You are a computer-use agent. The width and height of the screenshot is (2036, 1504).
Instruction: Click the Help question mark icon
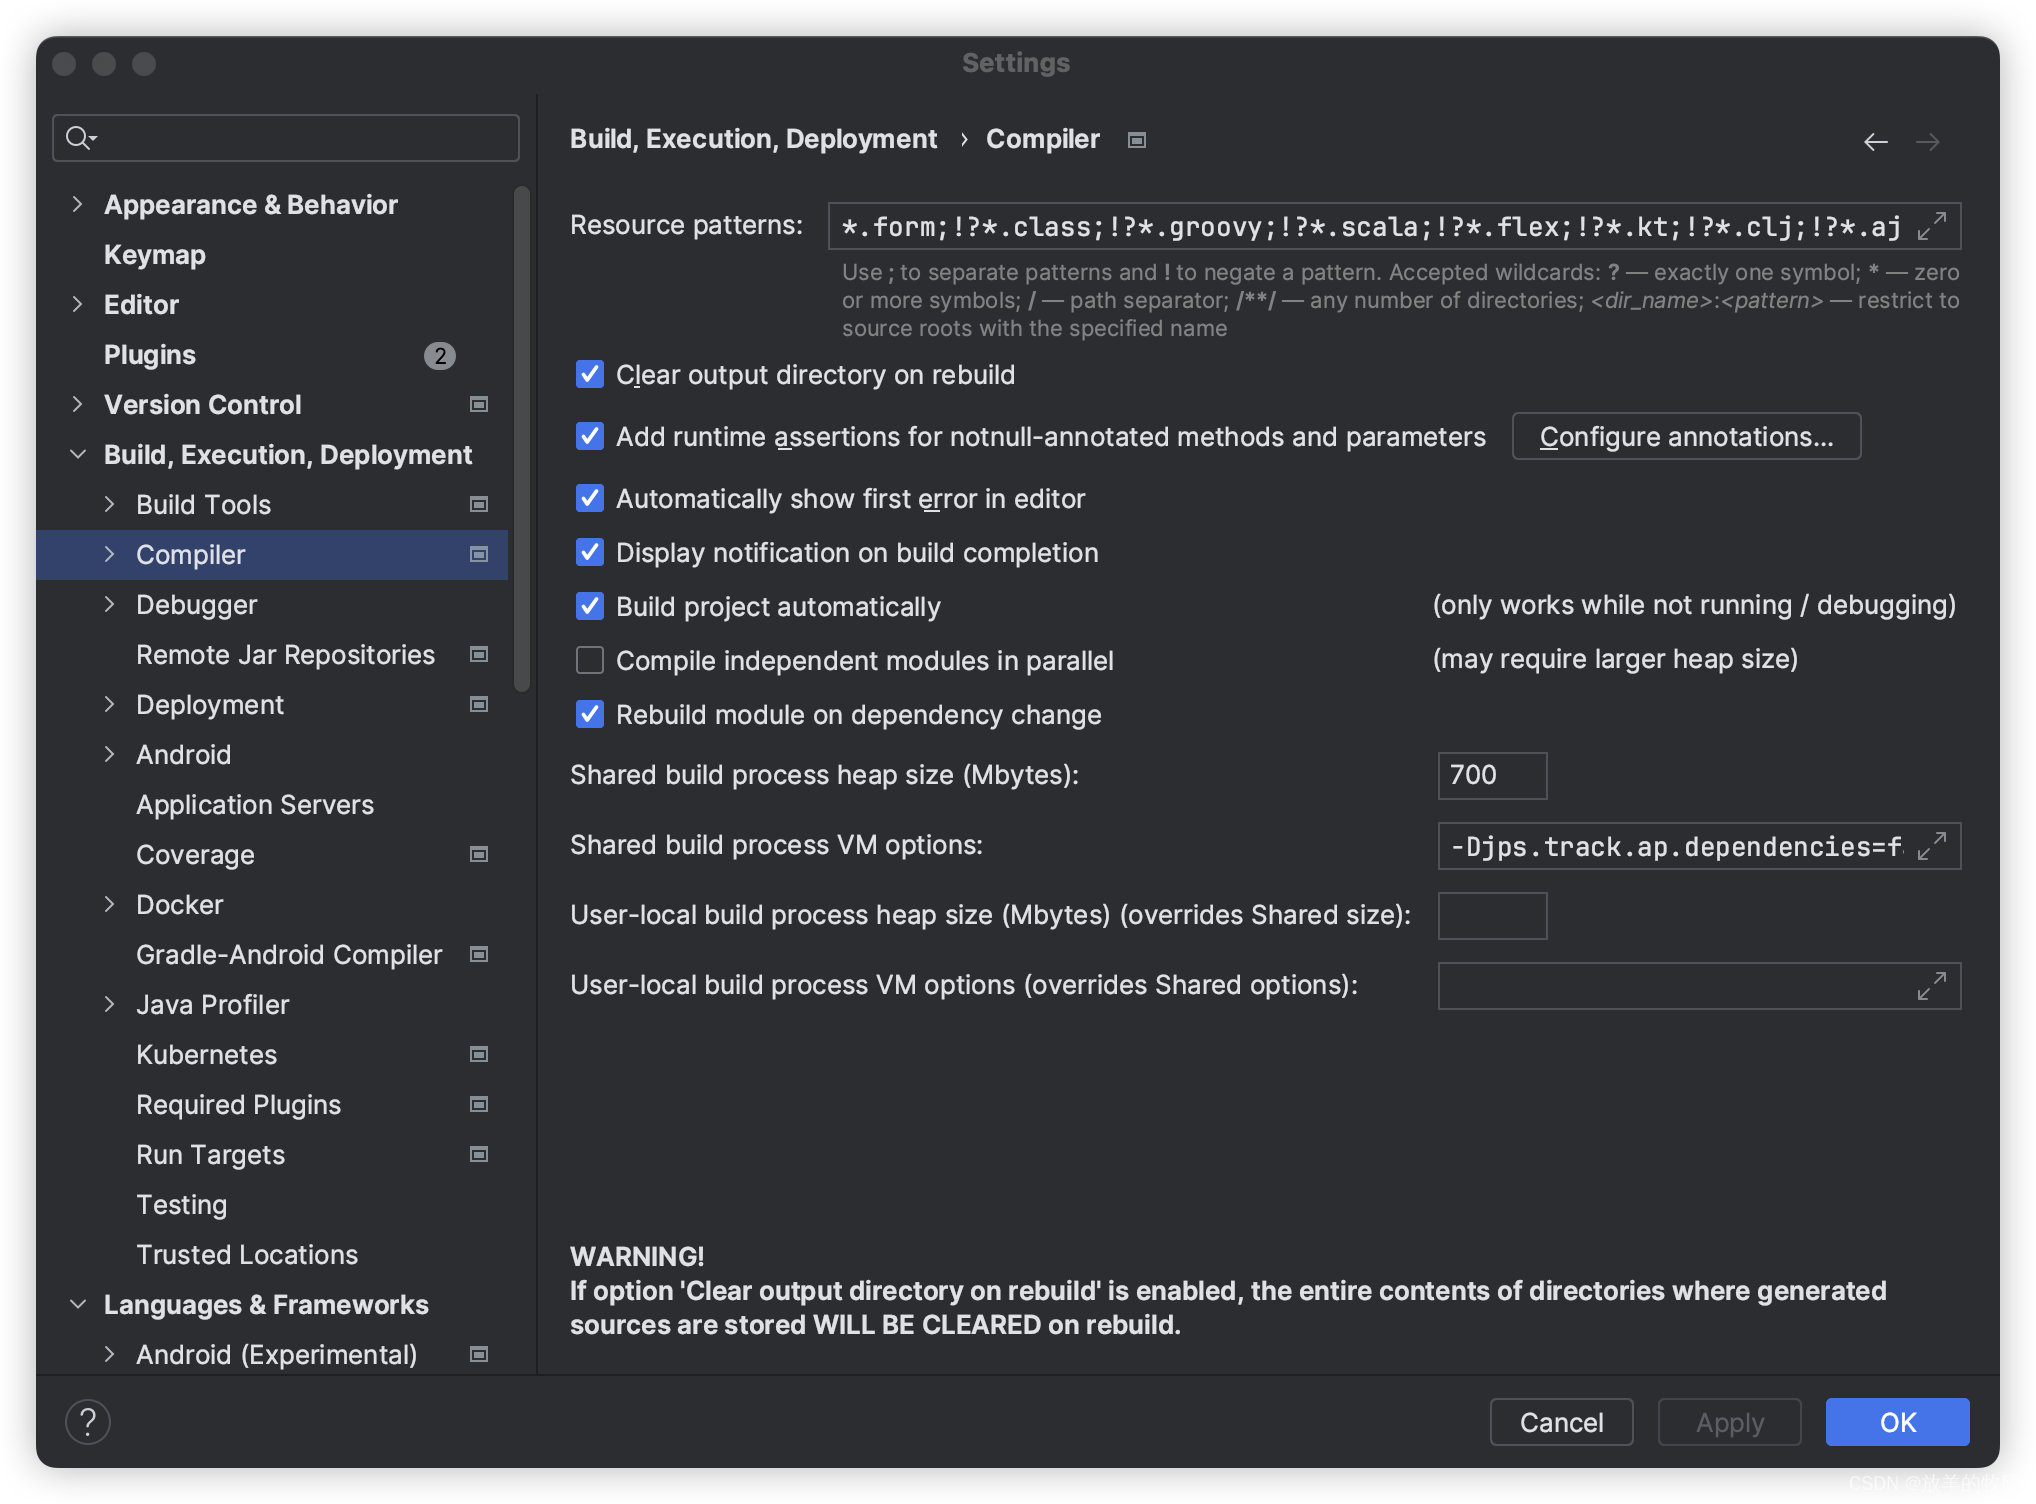(x=88, y=1421)
